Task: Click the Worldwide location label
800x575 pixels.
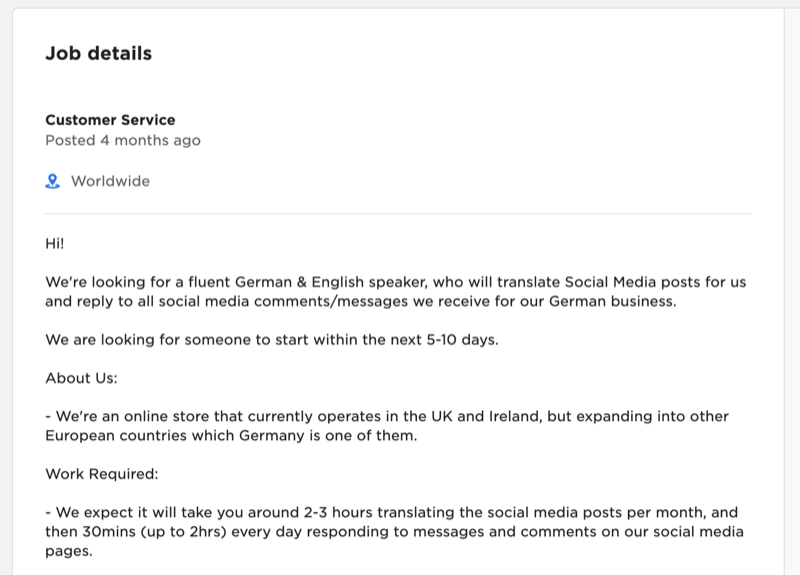Action: [110, 181]
